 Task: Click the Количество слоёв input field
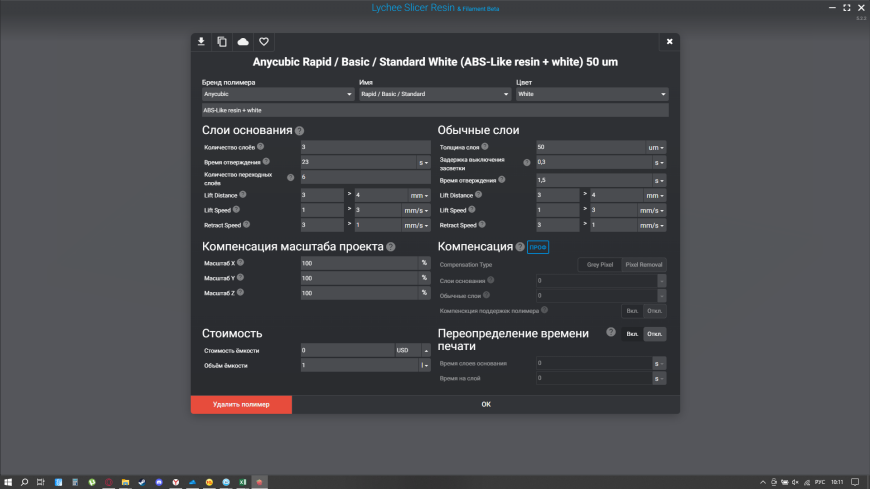tap(365, 147)
